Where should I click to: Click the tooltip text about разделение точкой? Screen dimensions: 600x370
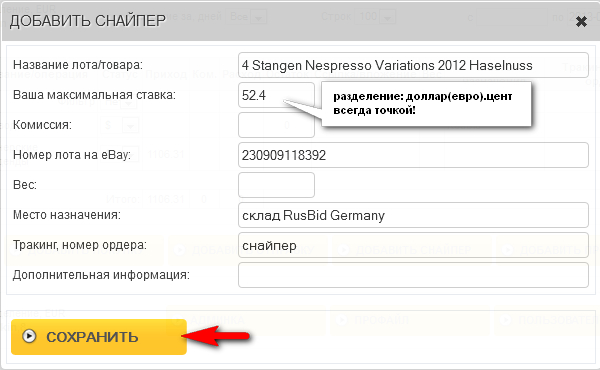(x=423, y=103)
